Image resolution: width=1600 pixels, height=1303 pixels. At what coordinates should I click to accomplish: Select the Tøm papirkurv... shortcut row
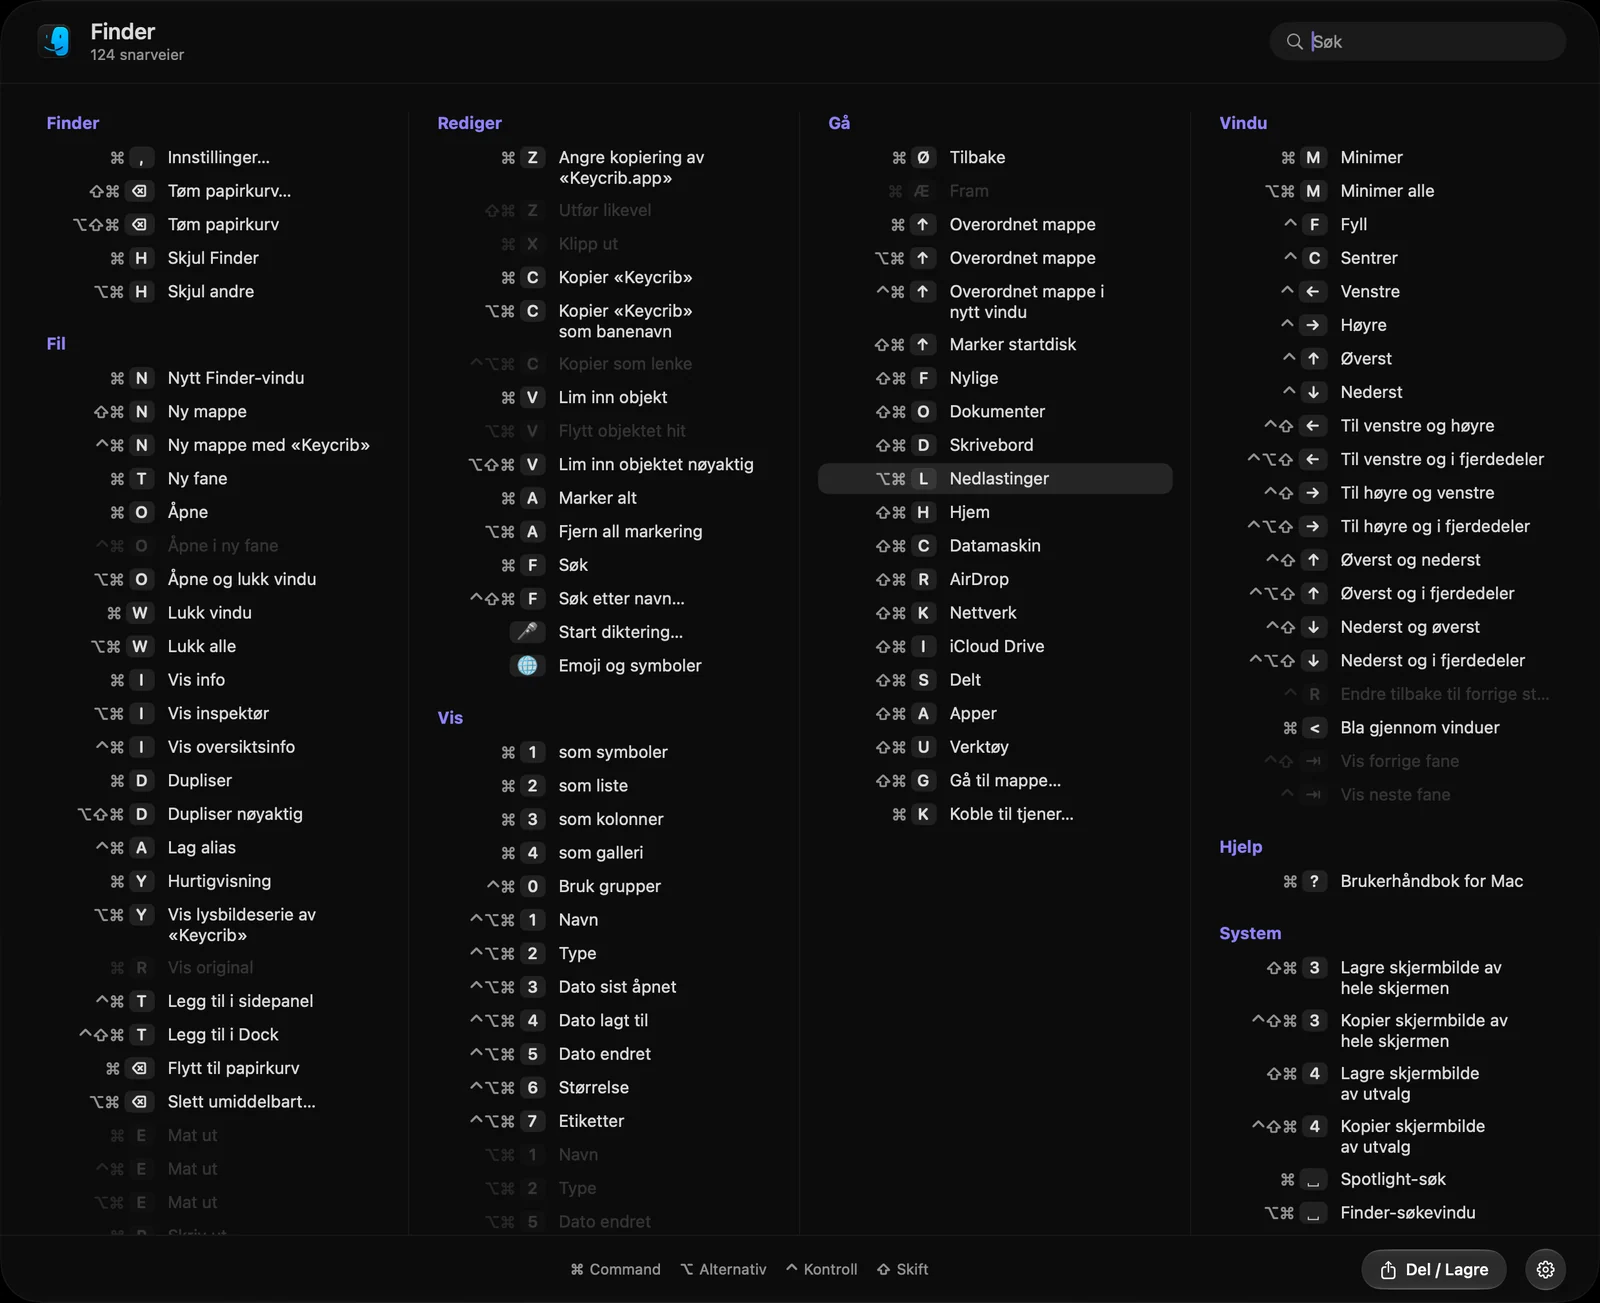[x=213, y=191]
